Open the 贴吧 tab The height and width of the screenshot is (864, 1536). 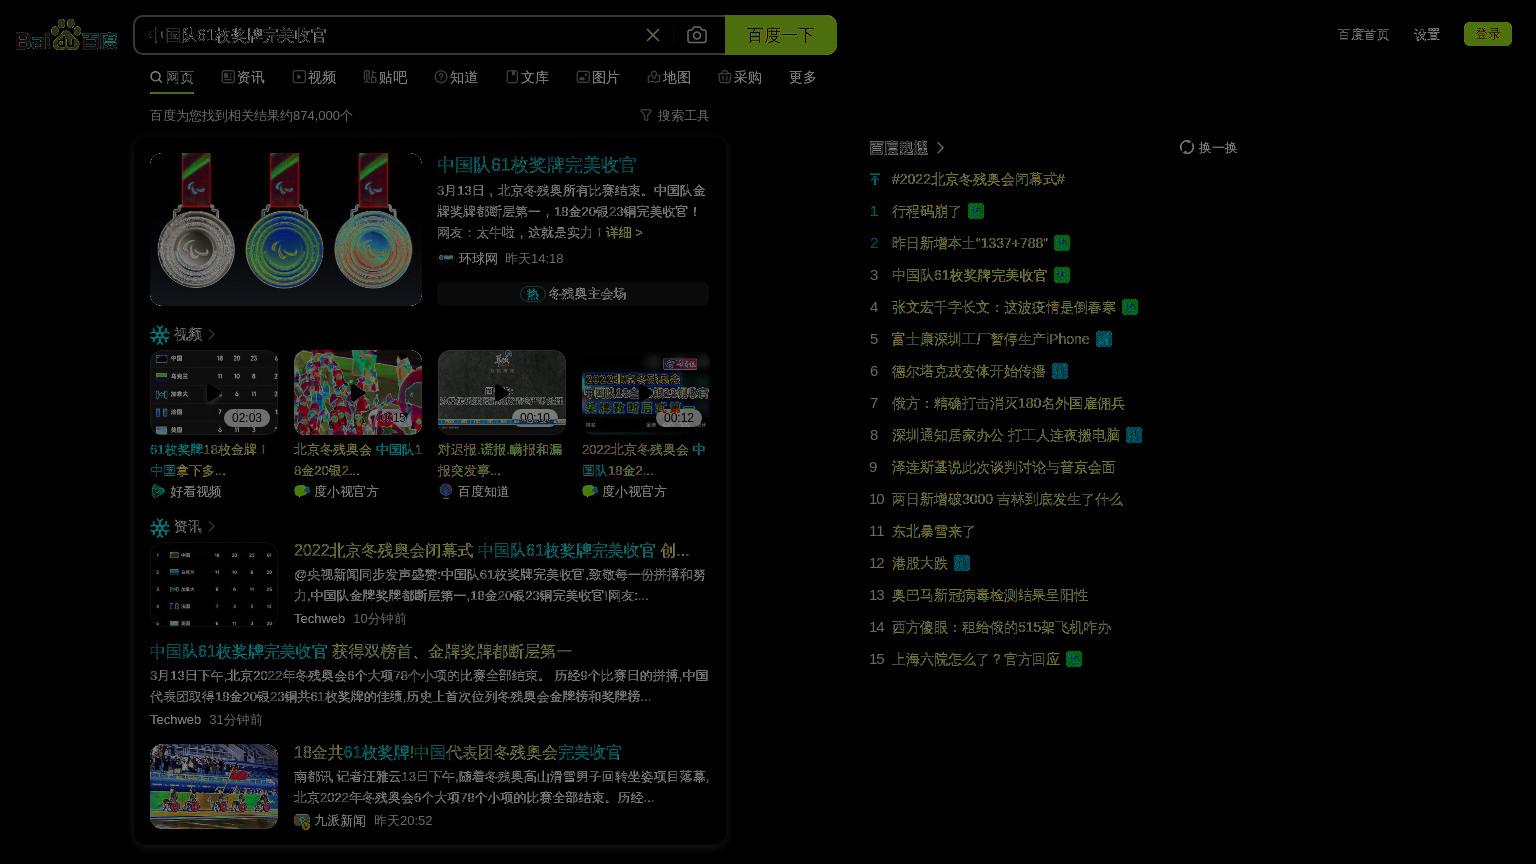pyautogui.click(x=385, y=77)
